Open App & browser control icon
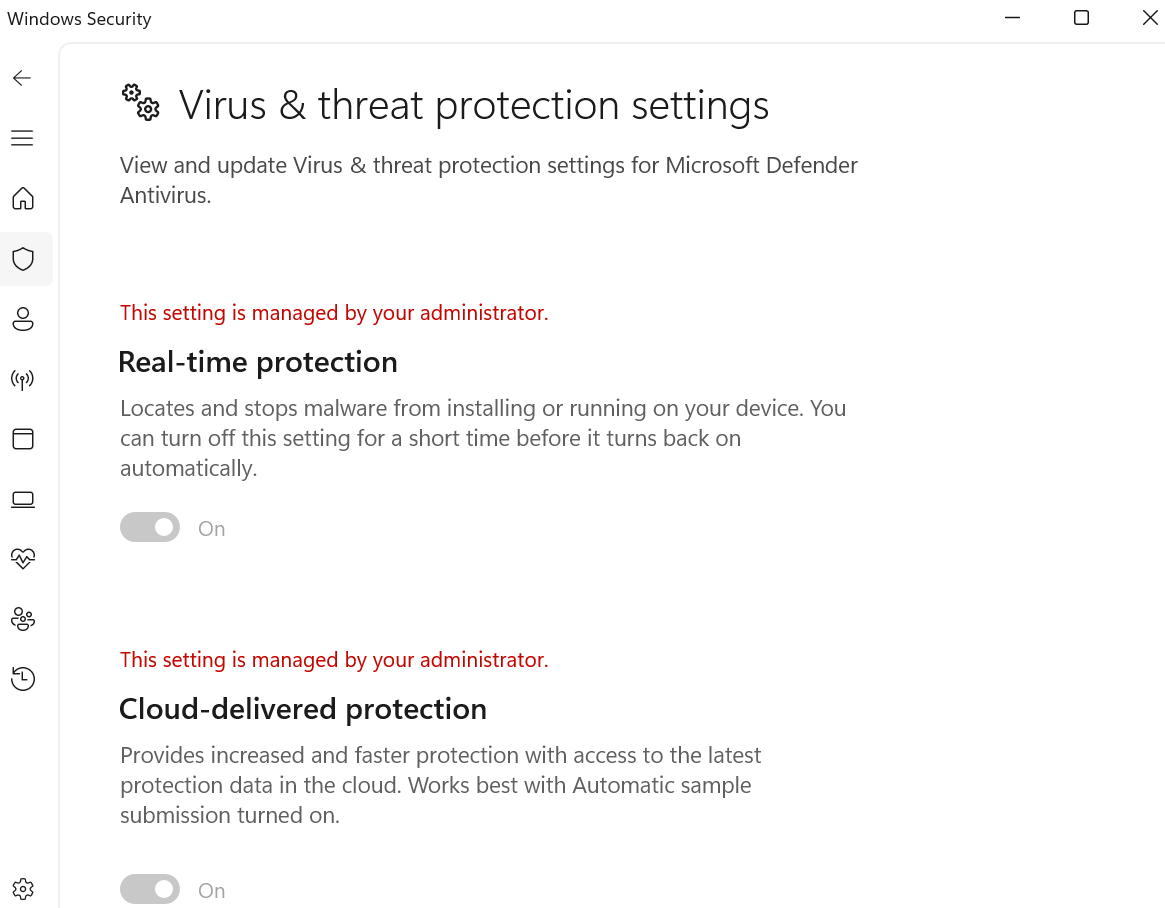This screenshot has width=1165, height=908. pos(23,439)
